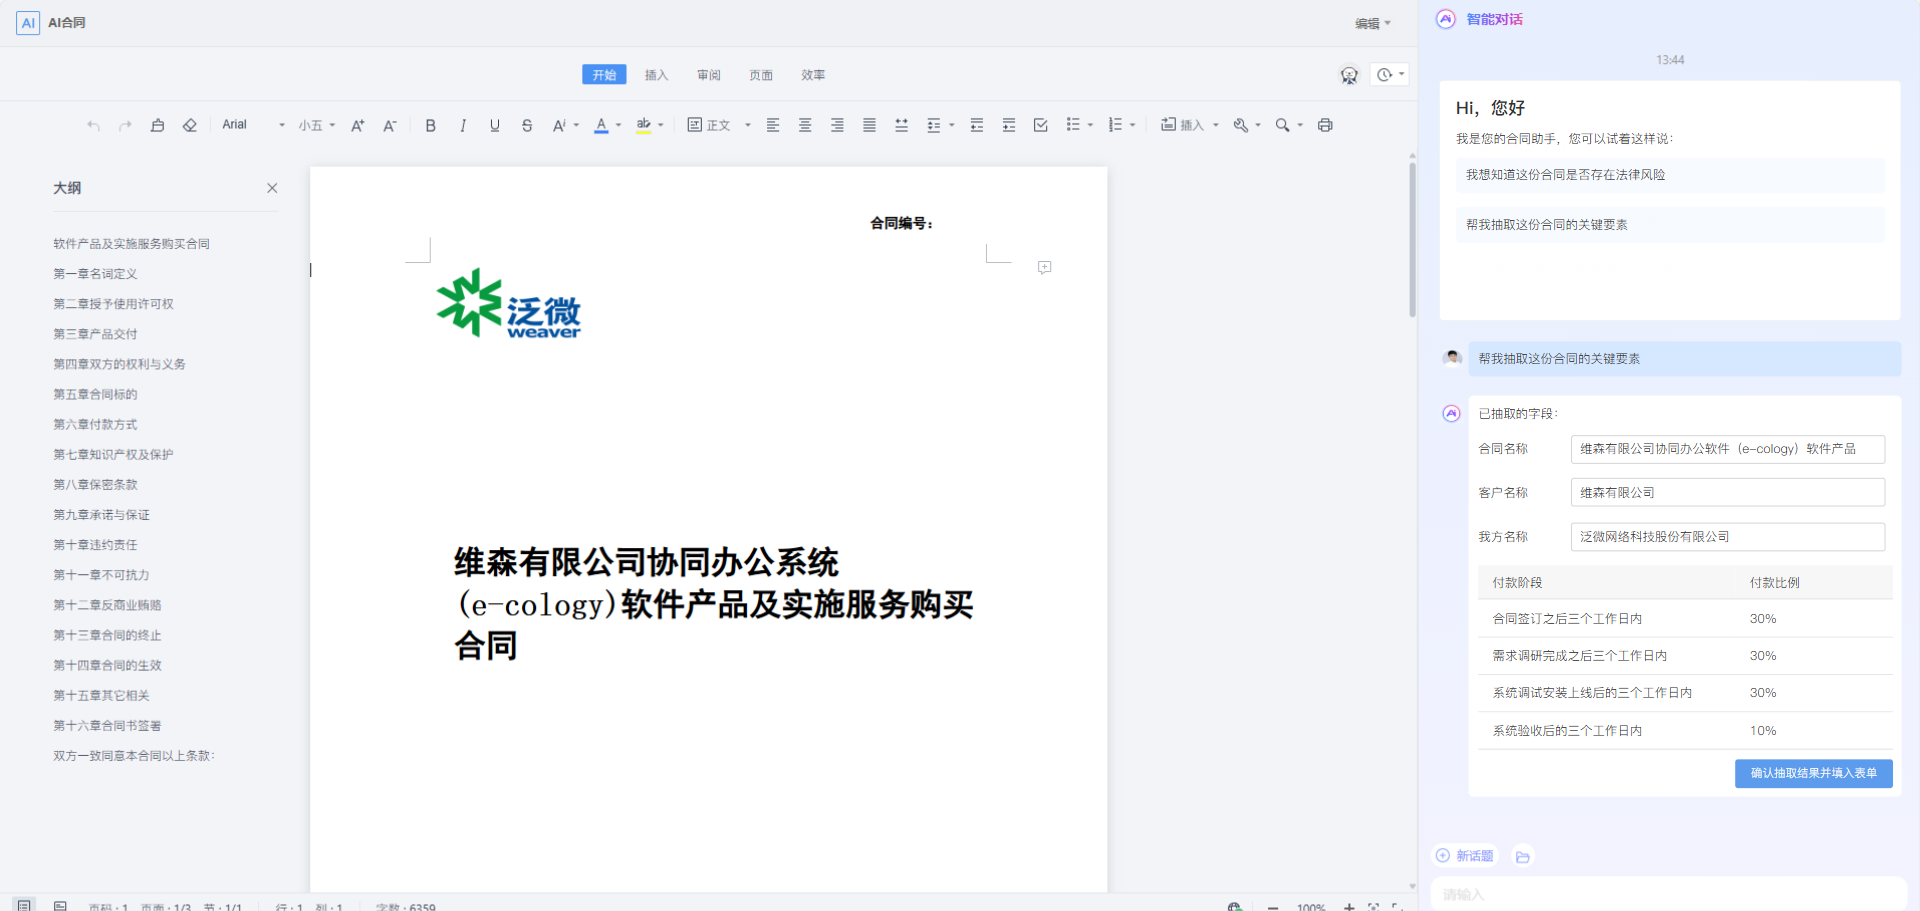
Task: Toggle bold formatting
Action: tap(430, 125)
